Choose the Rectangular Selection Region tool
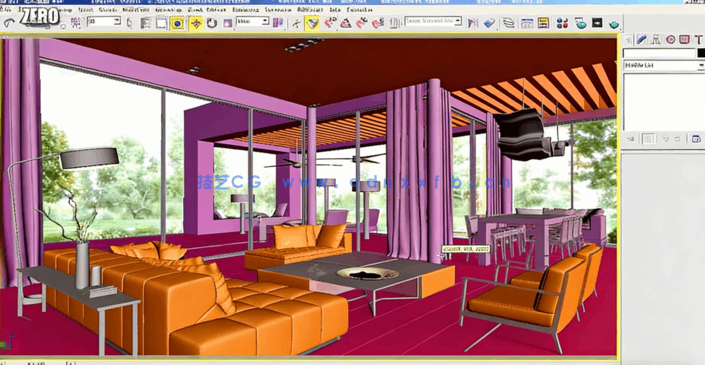705x365 pixels. pos(161,23)
